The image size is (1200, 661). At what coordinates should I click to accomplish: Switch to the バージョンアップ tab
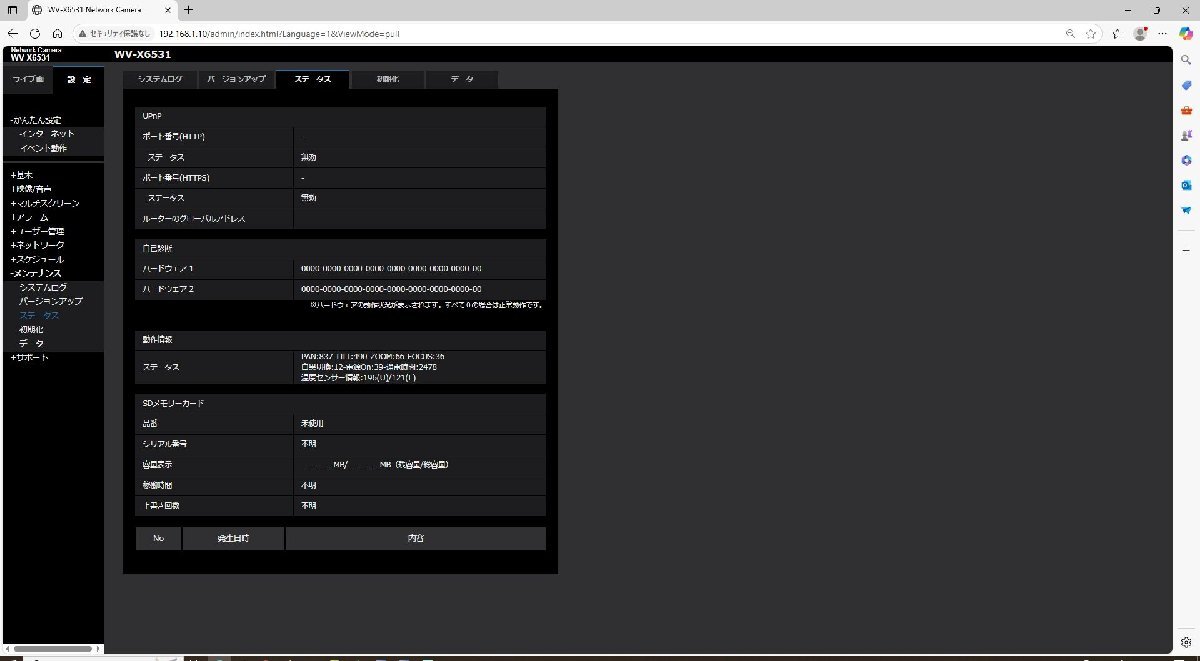point(236,79)
